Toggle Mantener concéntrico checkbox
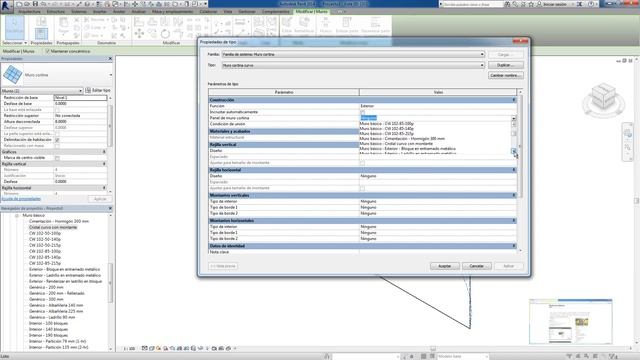The width and height of the screenshot is (640, 360). pos(47,51)
